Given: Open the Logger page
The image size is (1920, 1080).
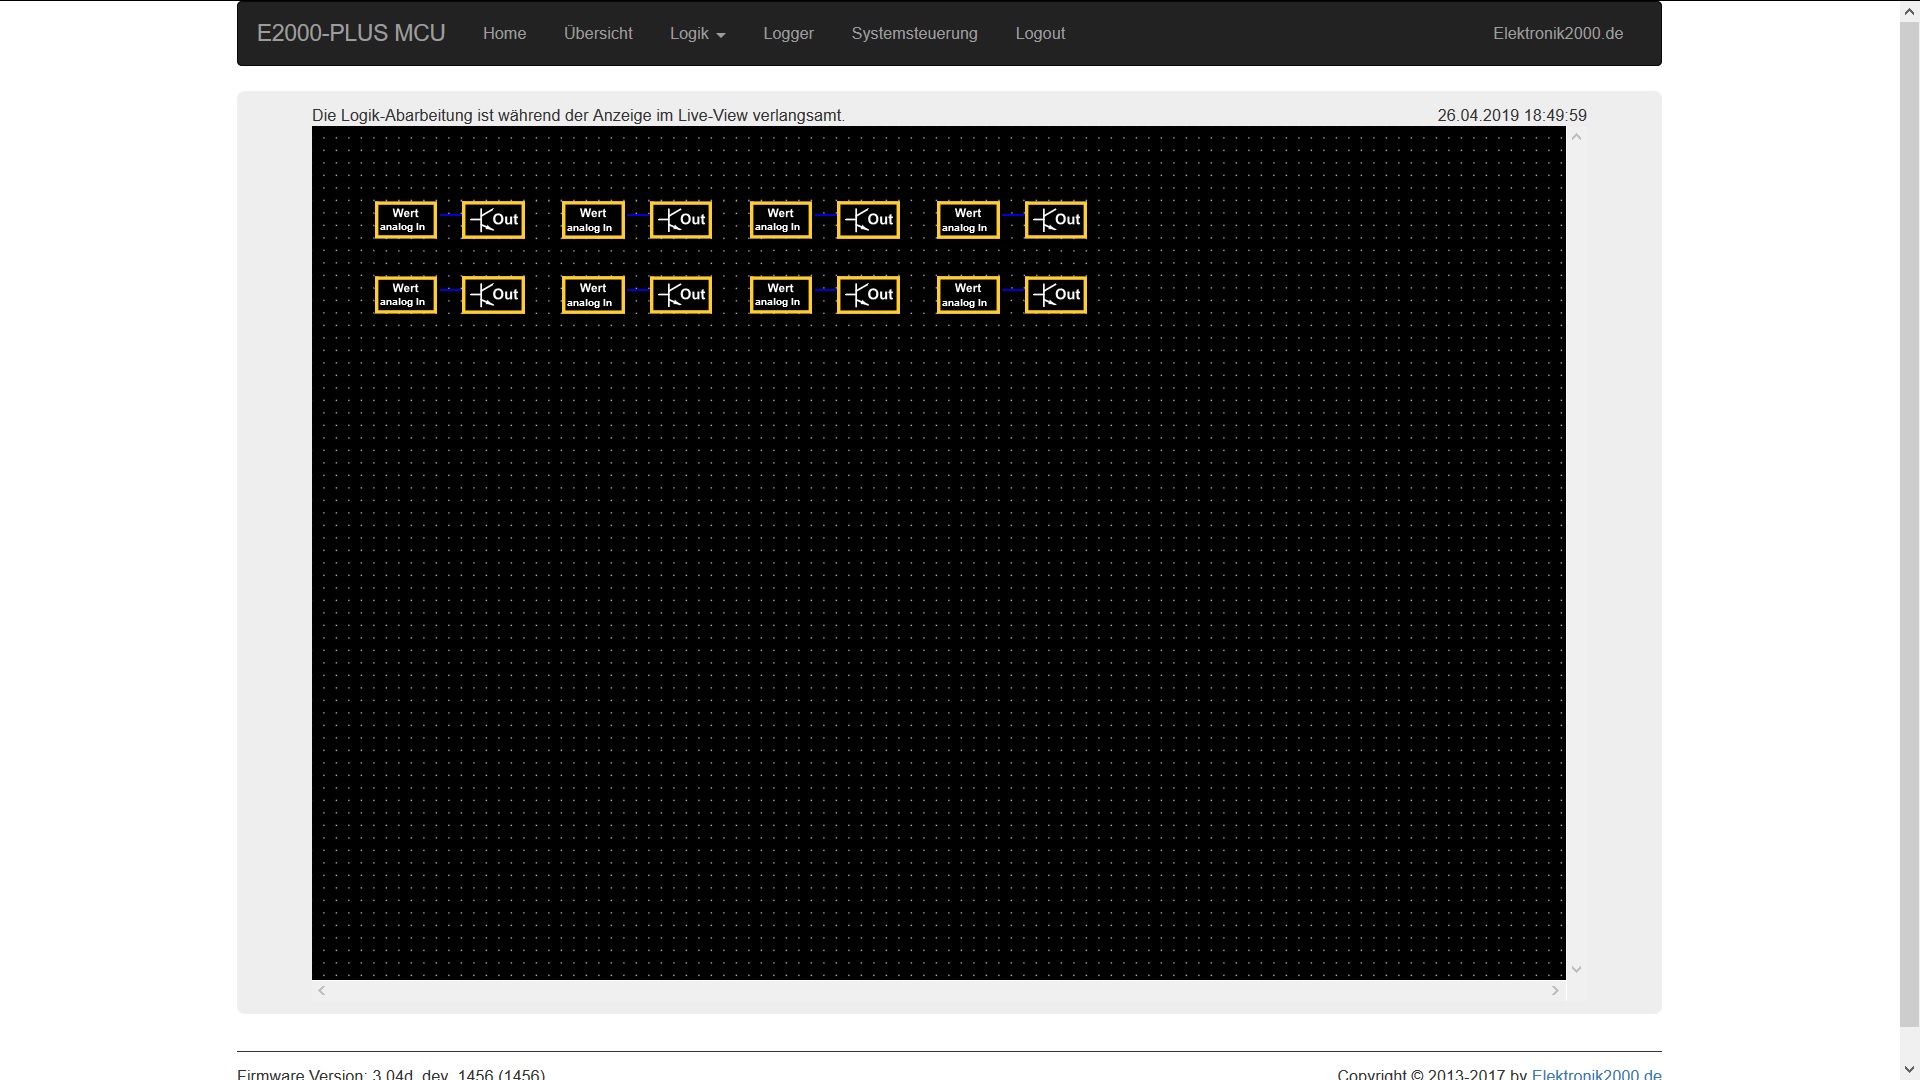Looking at the screenshot, I should 788,33.
